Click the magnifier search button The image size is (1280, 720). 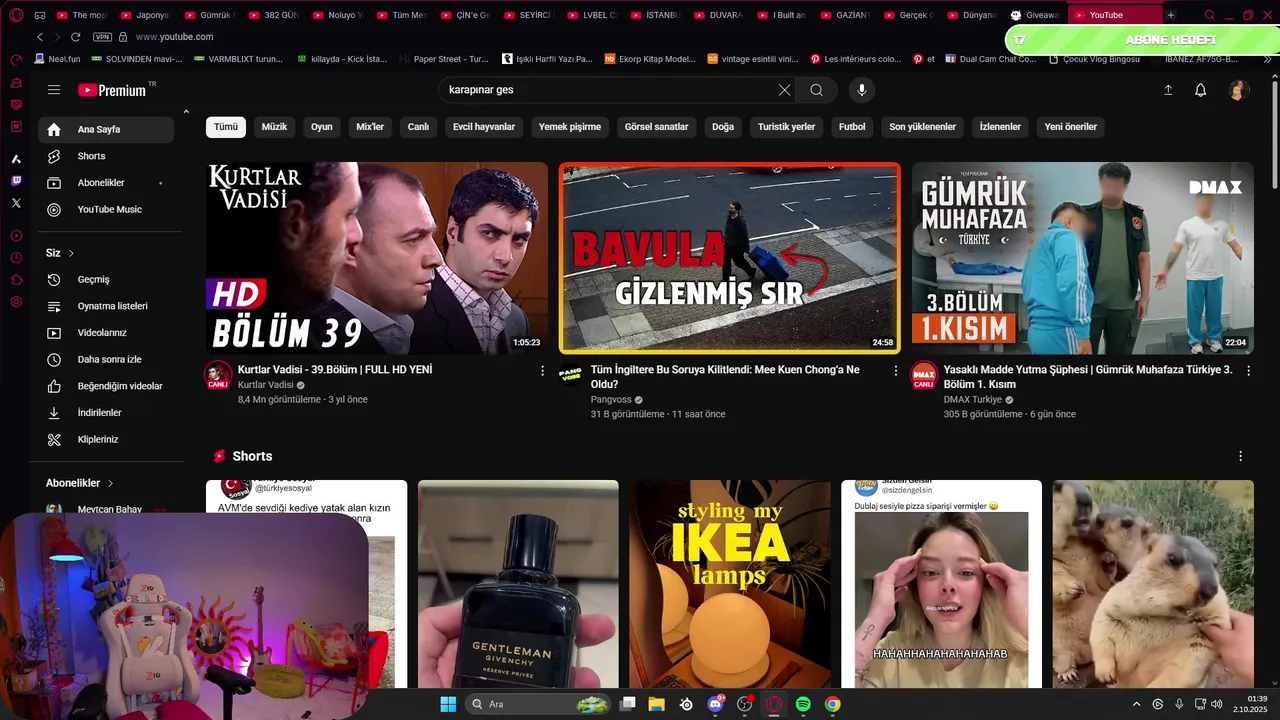817,90
